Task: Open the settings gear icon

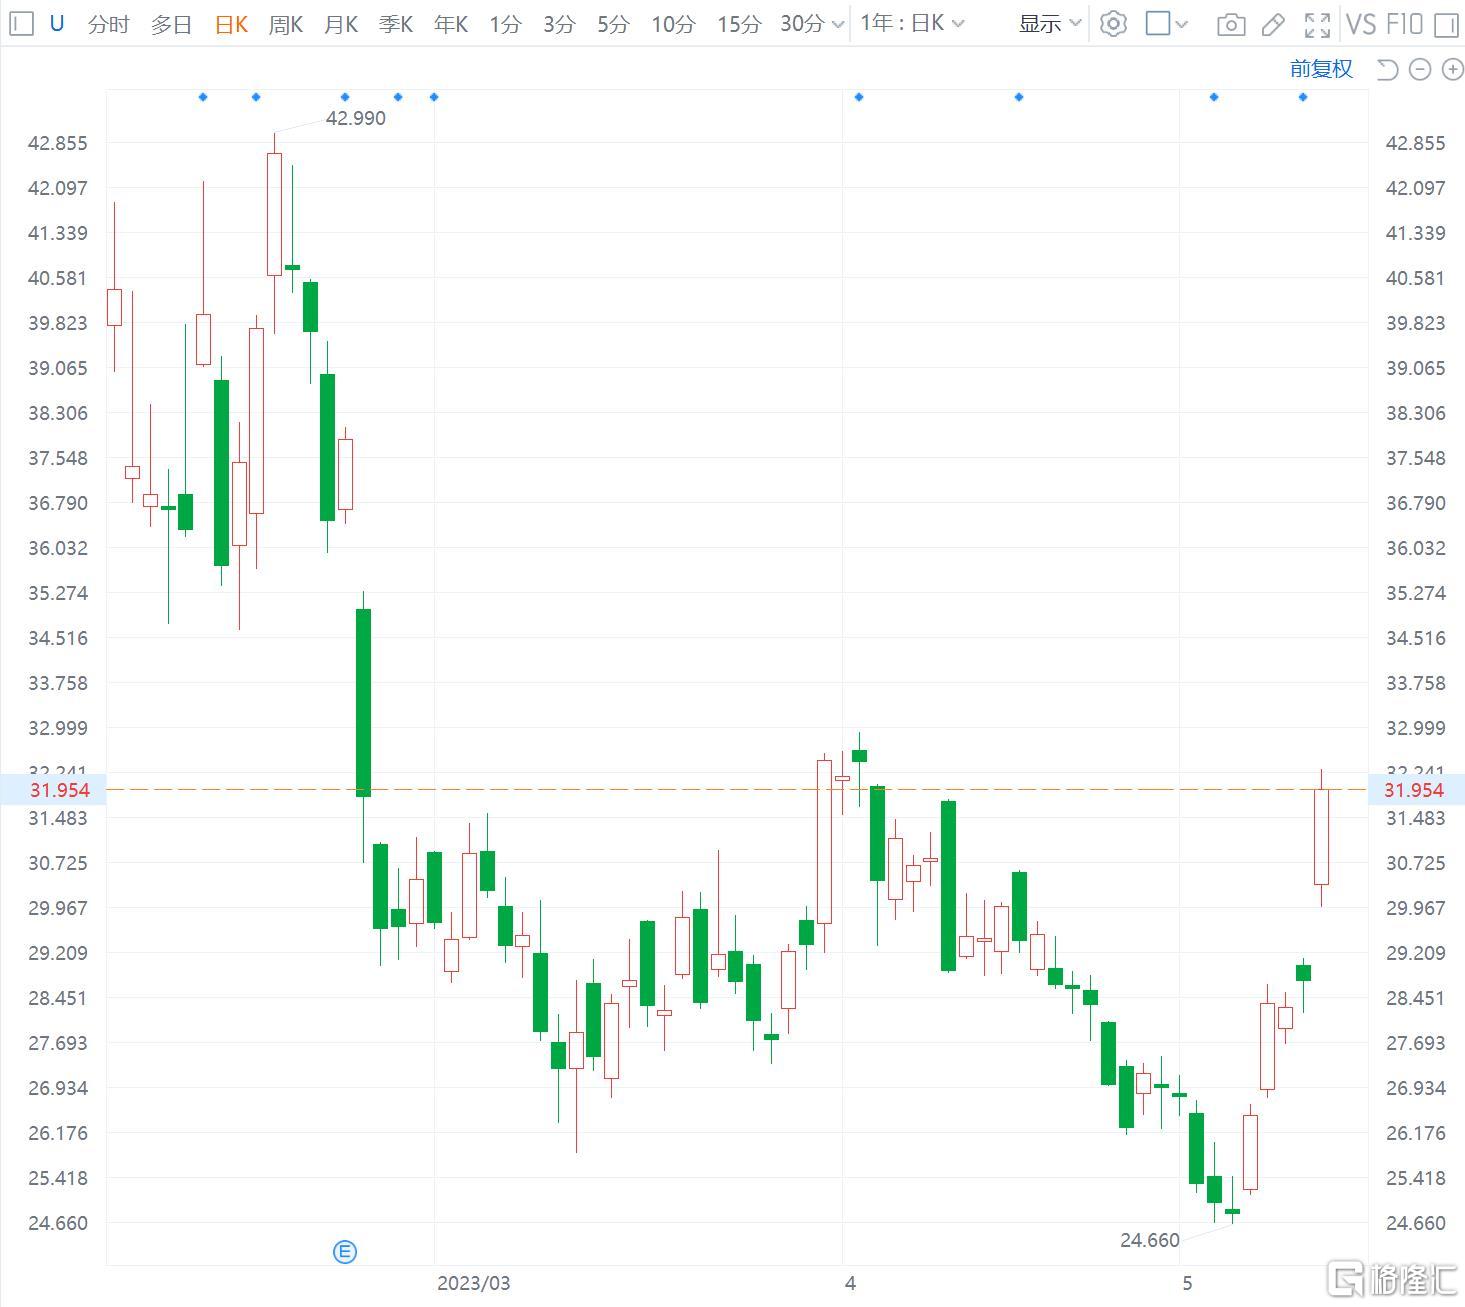Action: (1113, 24)
